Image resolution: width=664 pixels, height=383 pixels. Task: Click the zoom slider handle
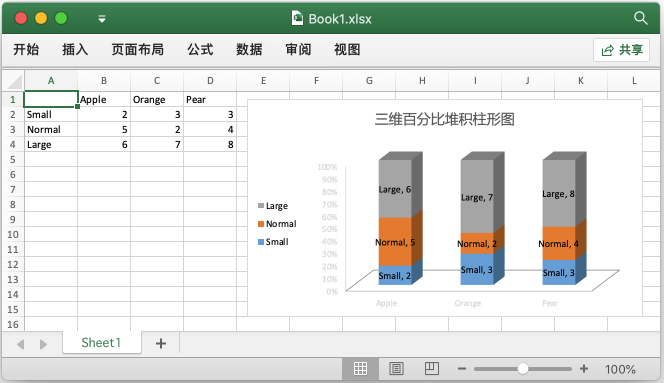523,369
